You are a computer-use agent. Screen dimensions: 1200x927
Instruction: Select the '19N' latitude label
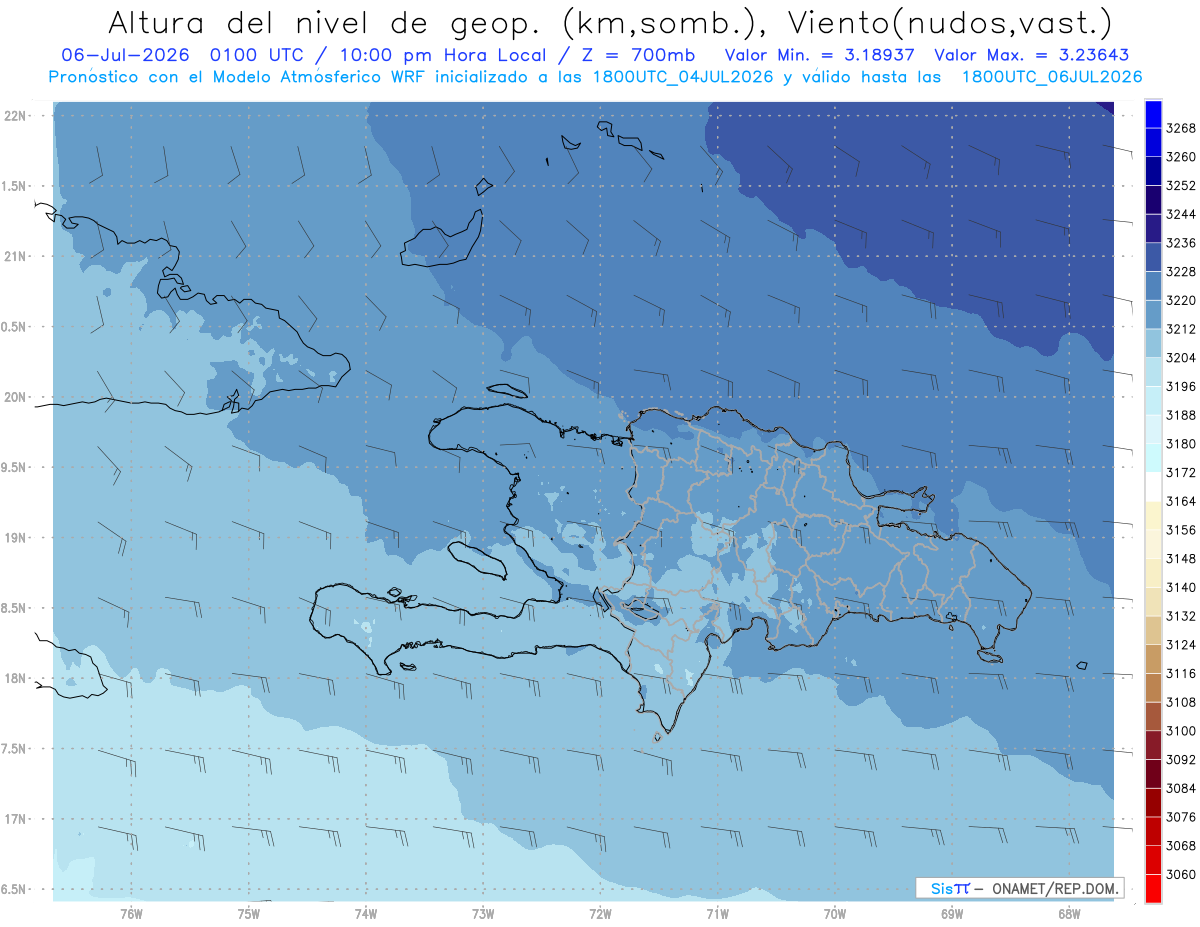coord(15,538)
